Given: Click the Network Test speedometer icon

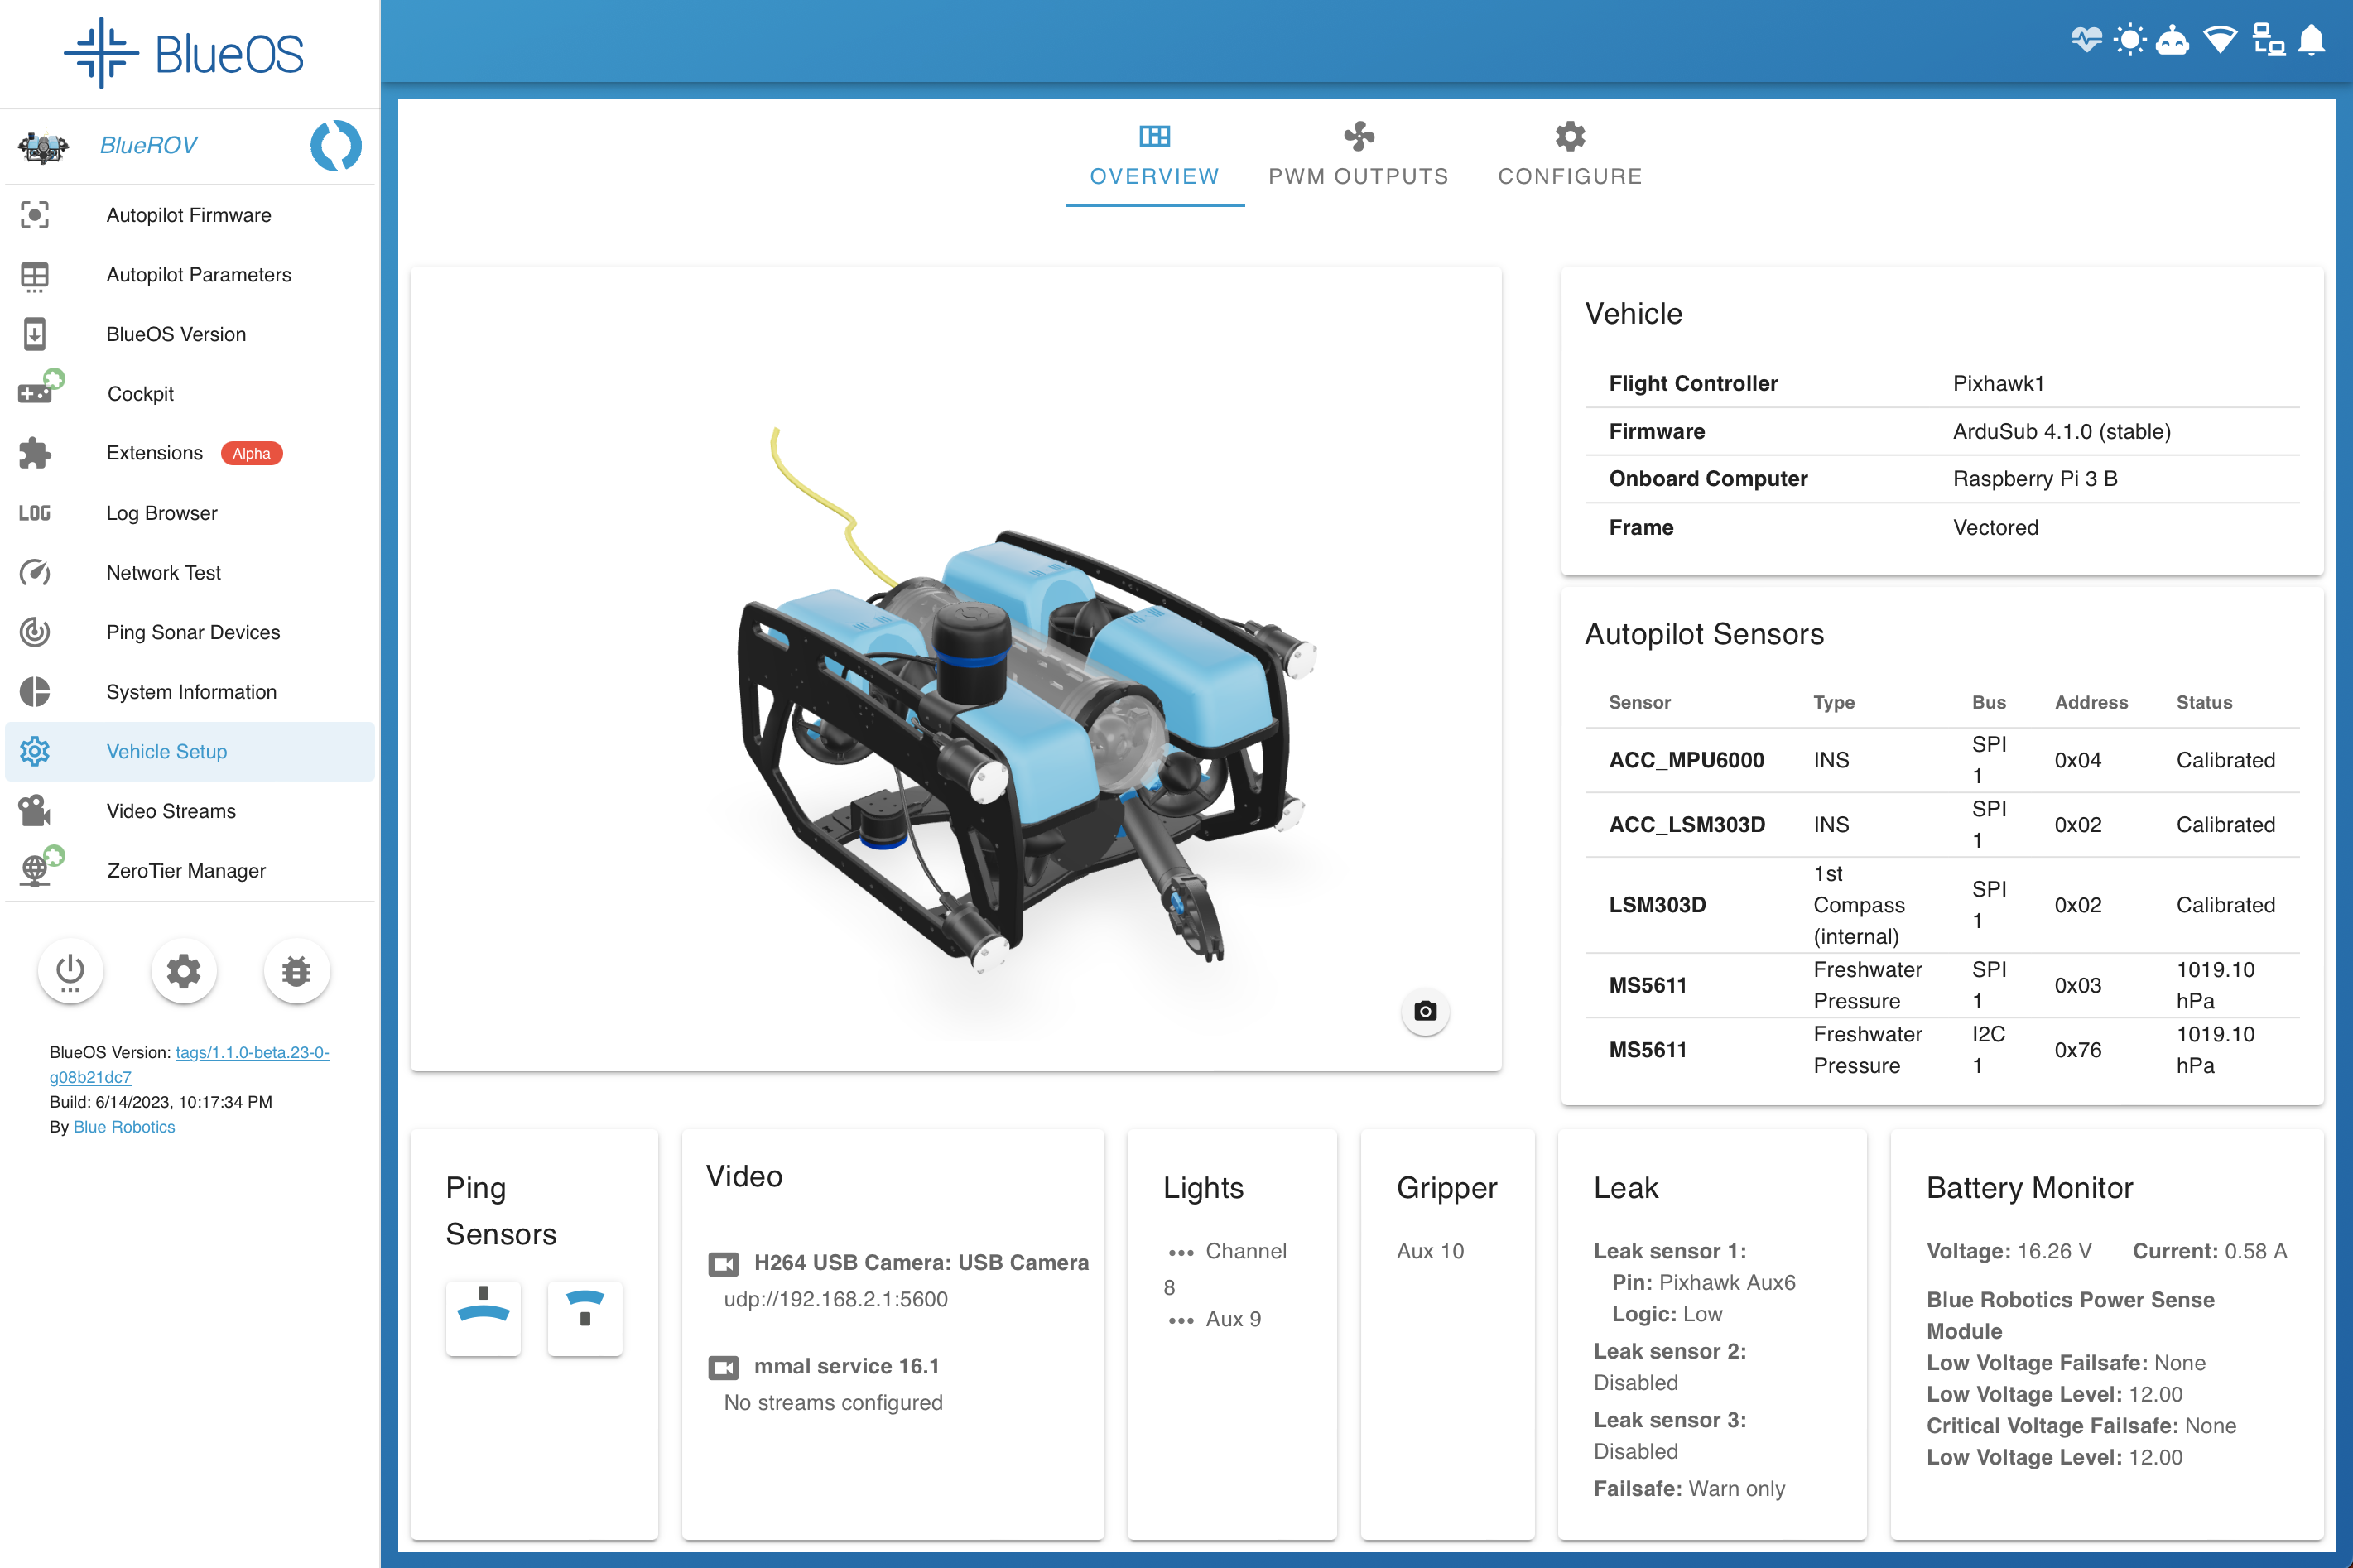Looking at the screenshot, I should [x=35, y=572].
